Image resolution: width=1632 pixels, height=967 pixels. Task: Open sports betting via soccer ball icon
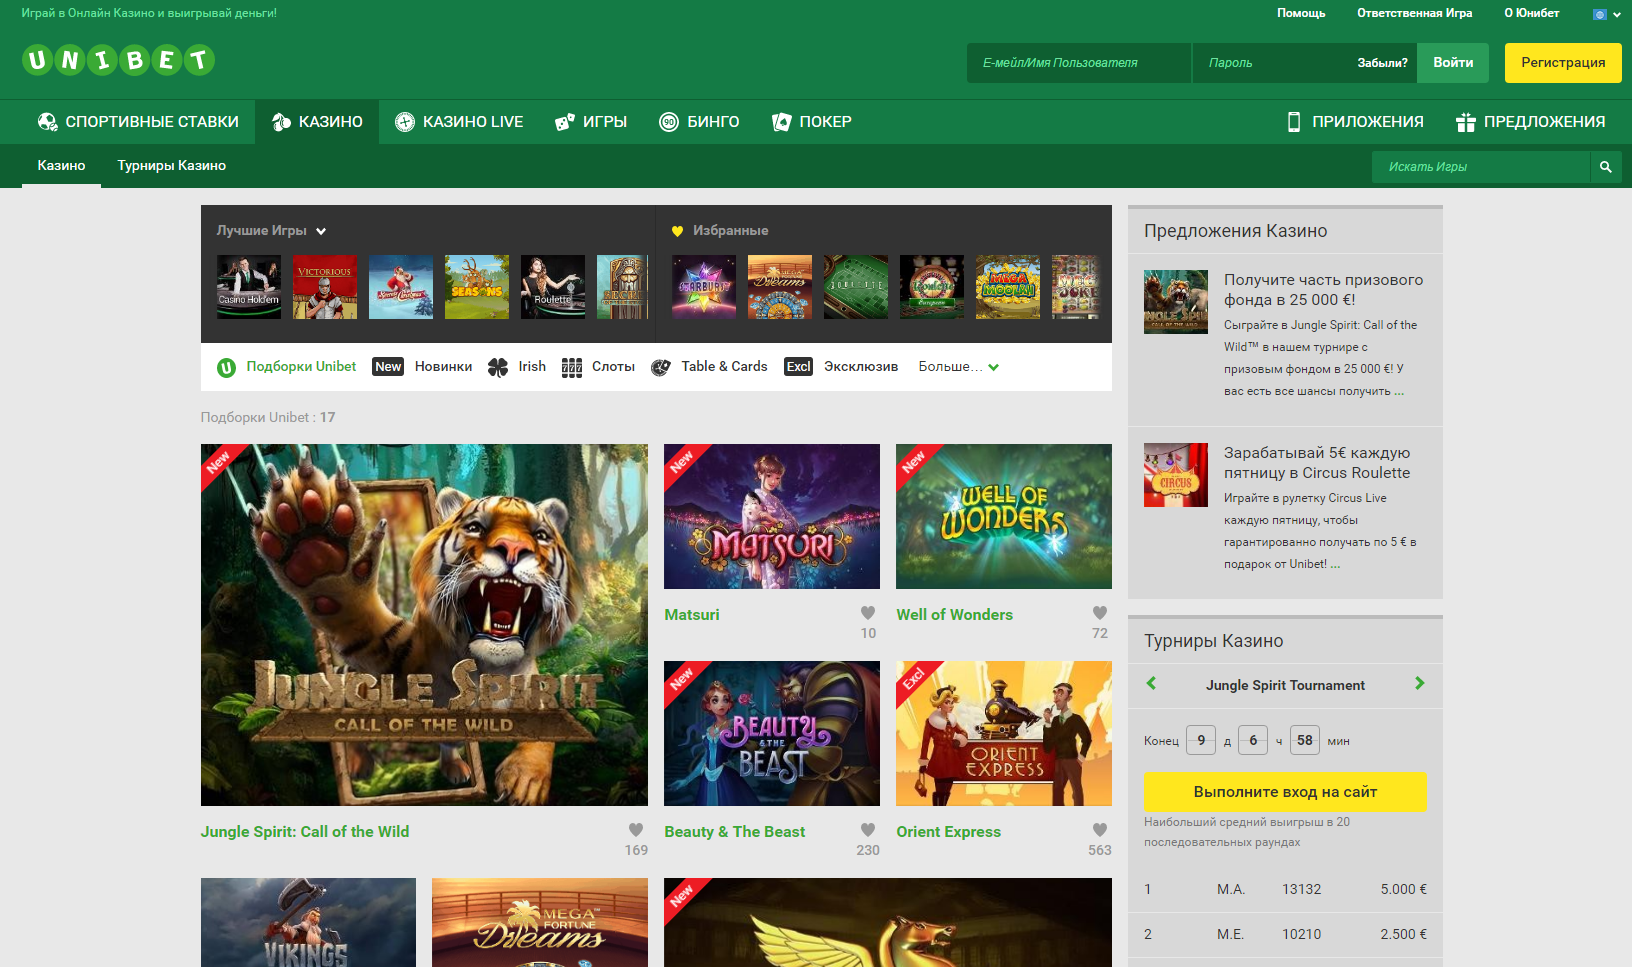[x=47, y=122]
